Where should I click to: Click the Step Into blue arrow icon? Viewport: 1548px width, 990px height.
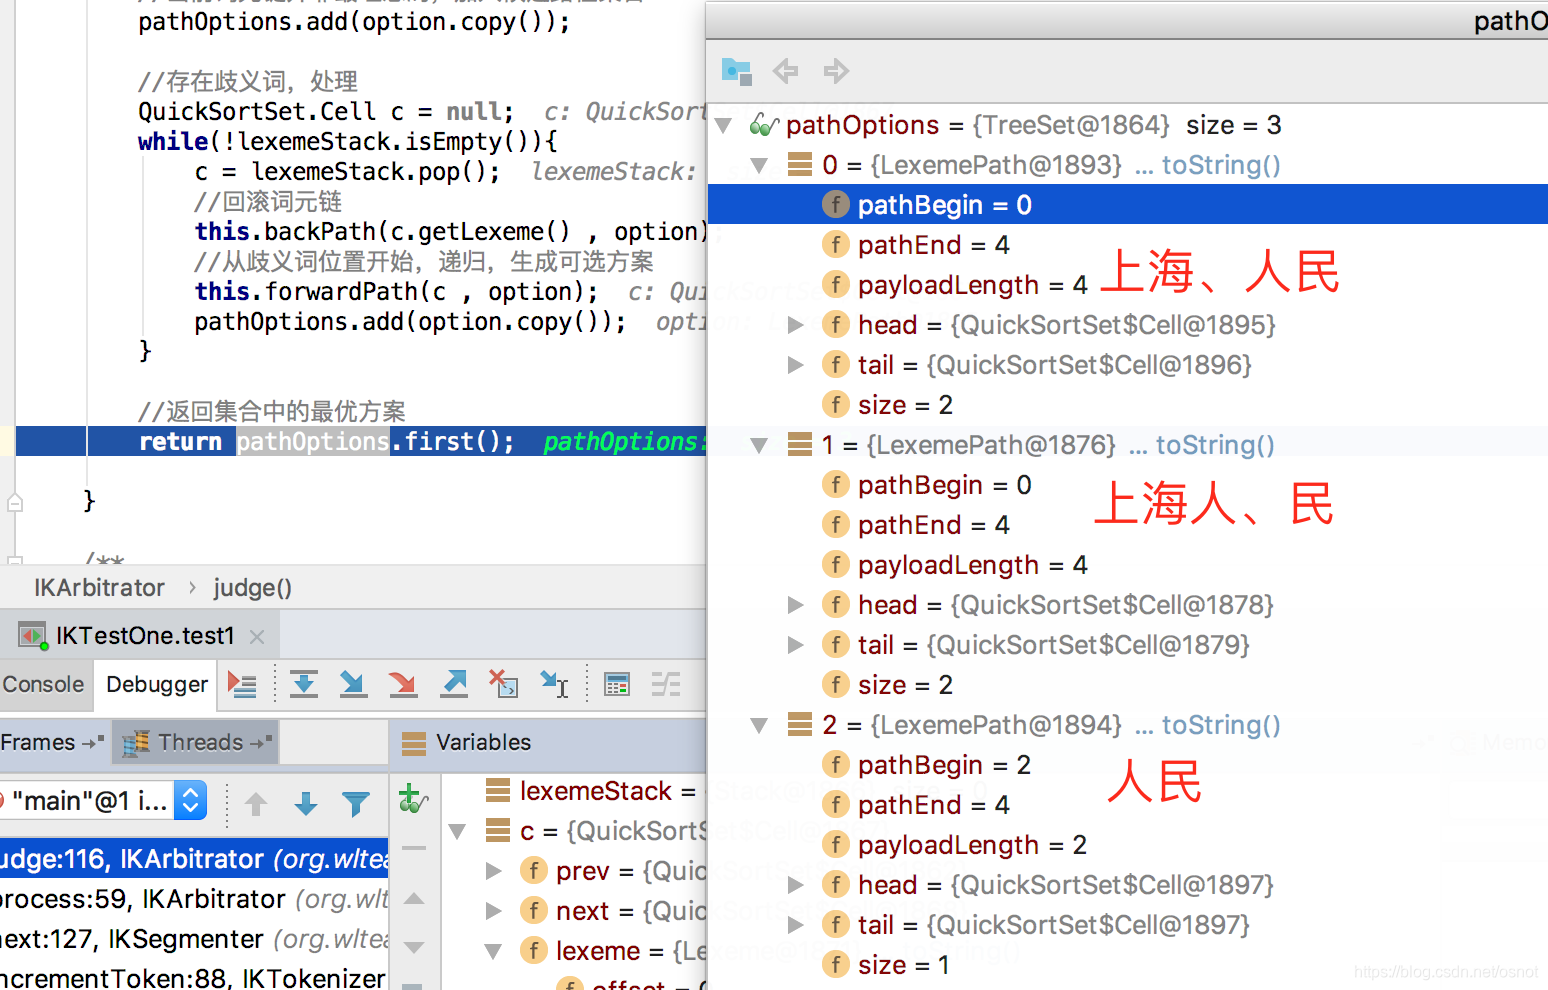(x=352, y=684)
